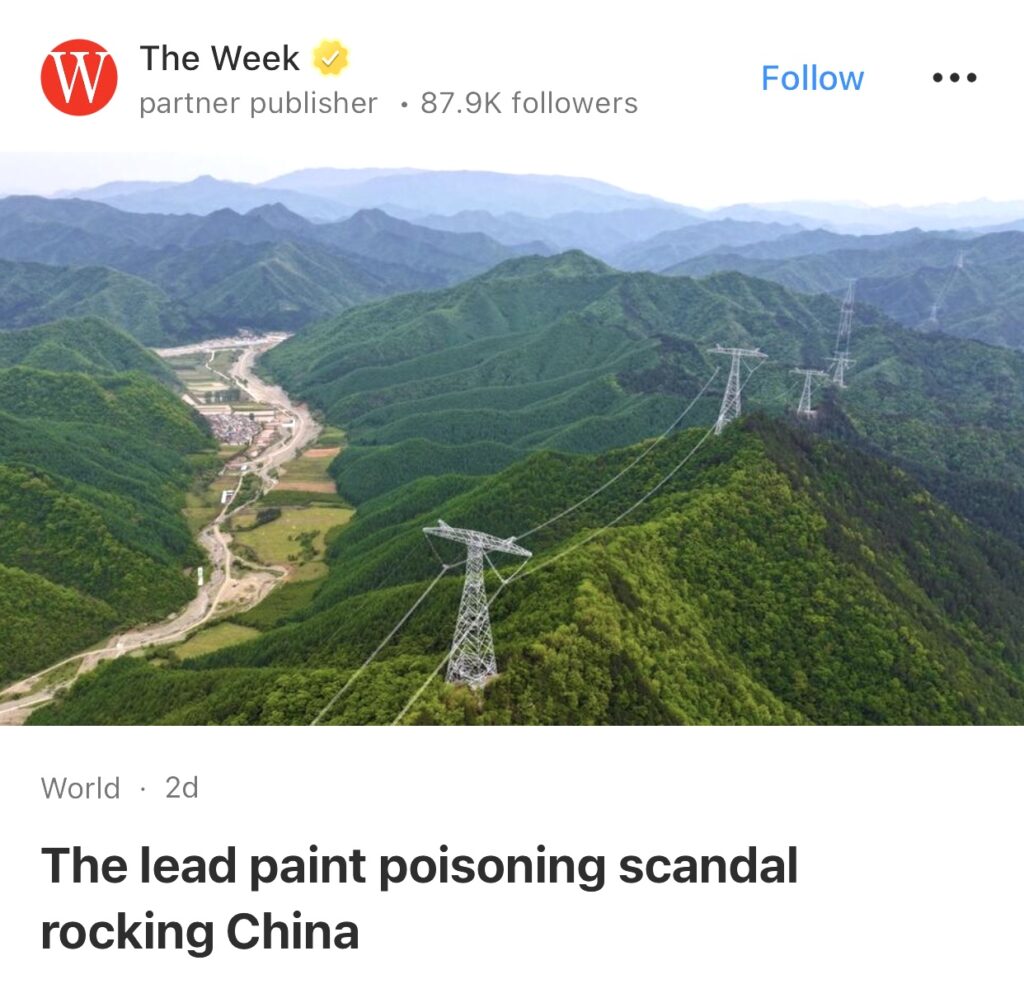1024x984 pixels.
Task: Click 'rocking China' headline text
Action: click(x=200, y=932)
